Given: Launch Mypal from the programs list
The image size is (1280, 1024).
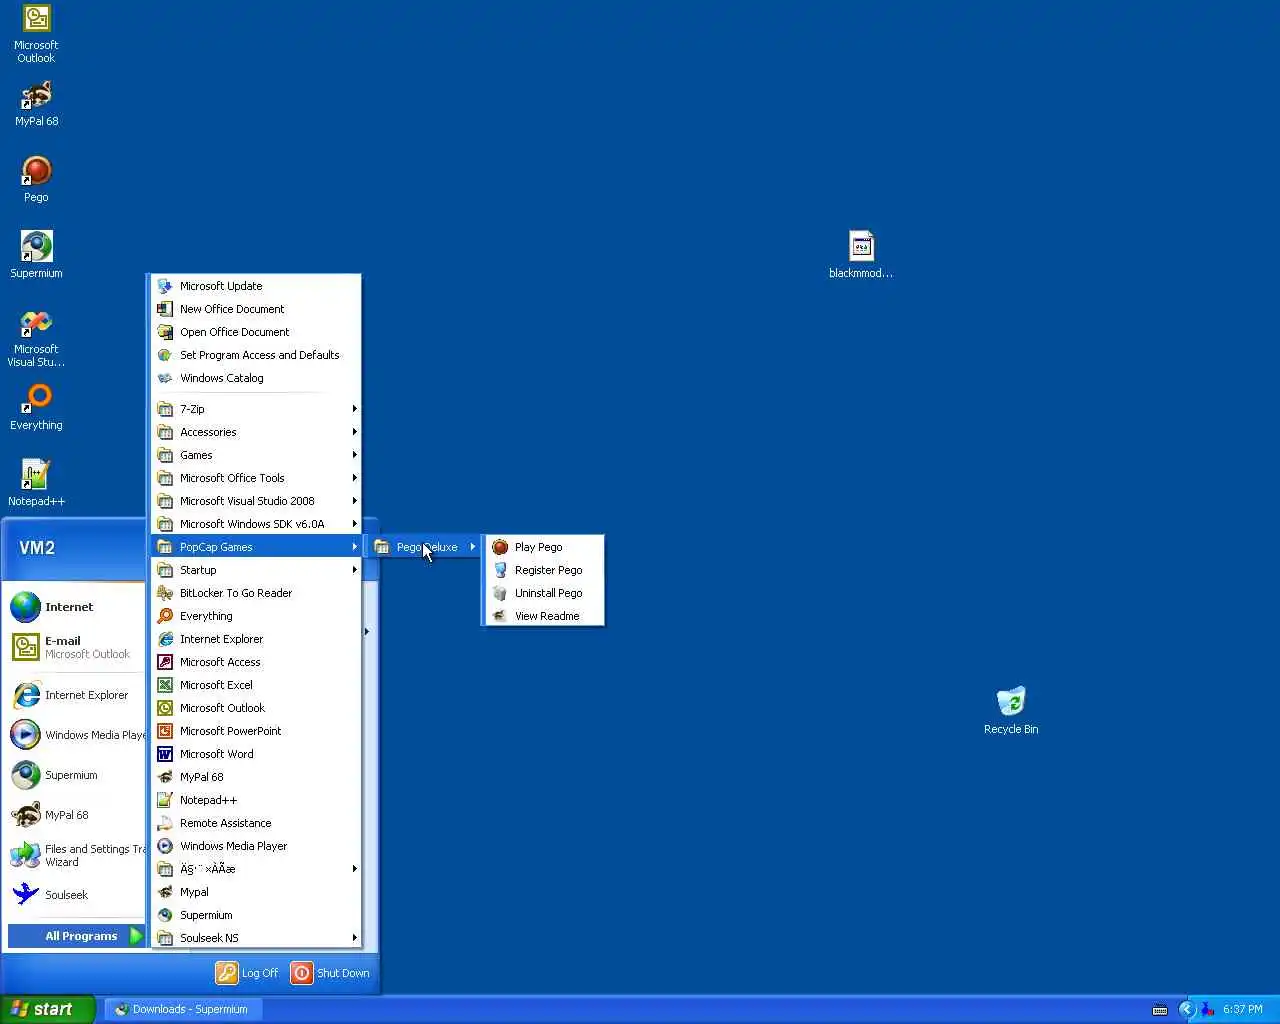Looking at the screenshot, I should (256, 892).
